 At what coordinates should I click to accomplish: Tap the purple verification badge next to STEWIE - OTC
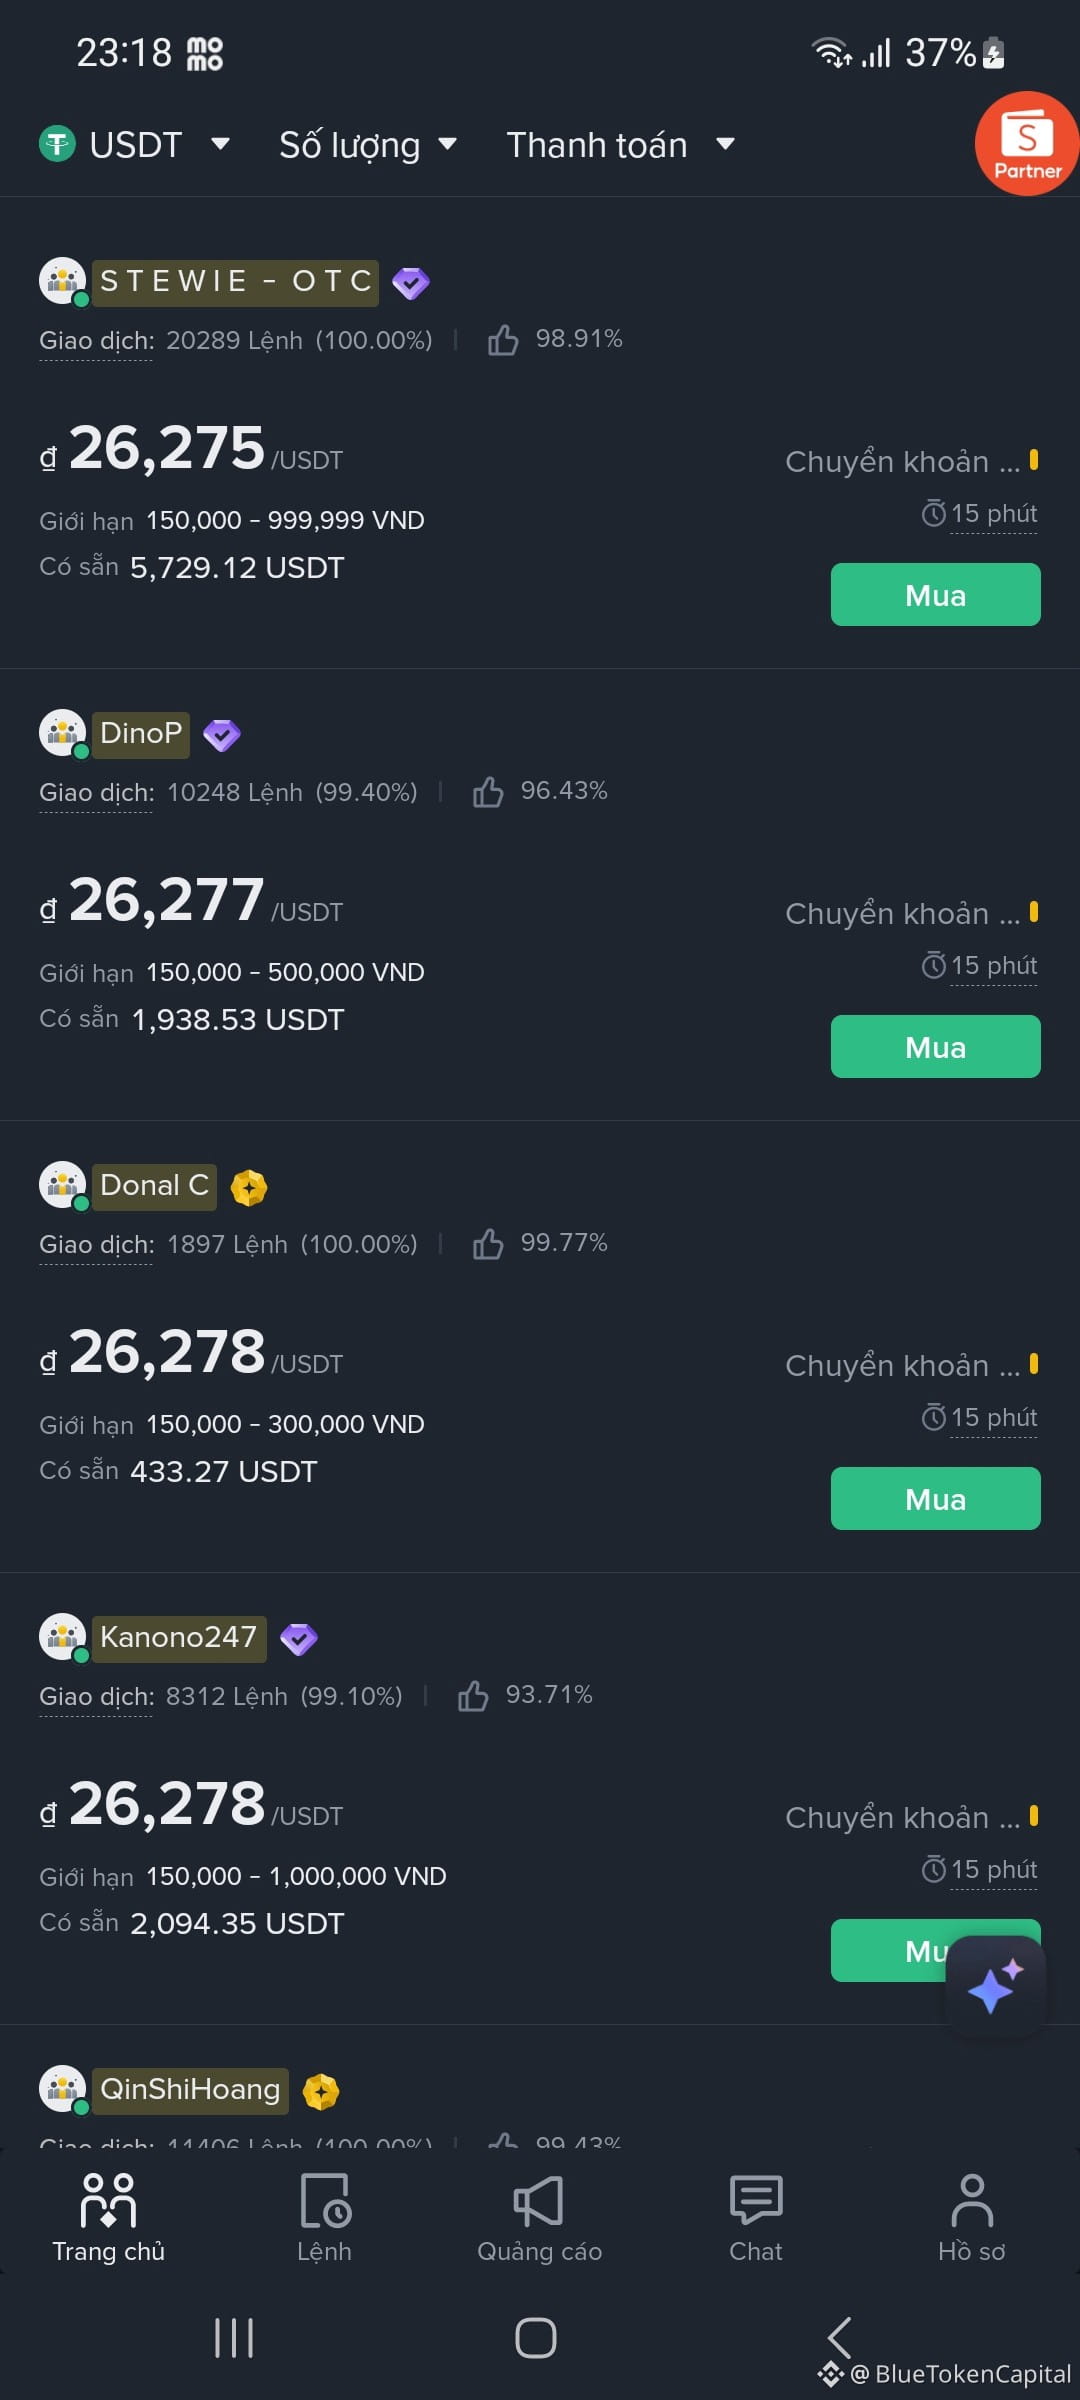[413, 283]
